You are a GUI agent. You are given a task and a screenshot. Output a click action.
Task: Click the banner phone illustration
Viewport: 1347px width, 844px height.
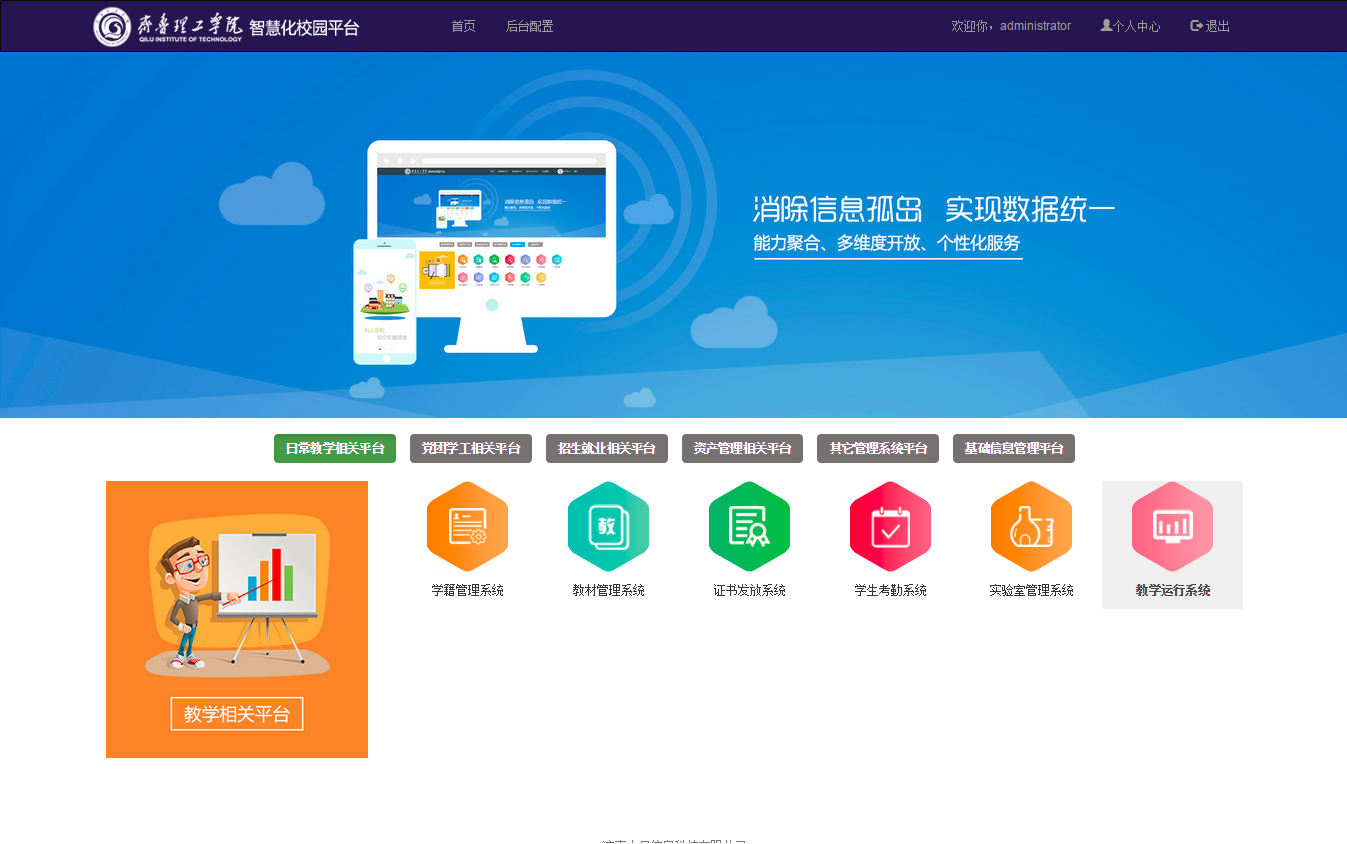point(385,302)
